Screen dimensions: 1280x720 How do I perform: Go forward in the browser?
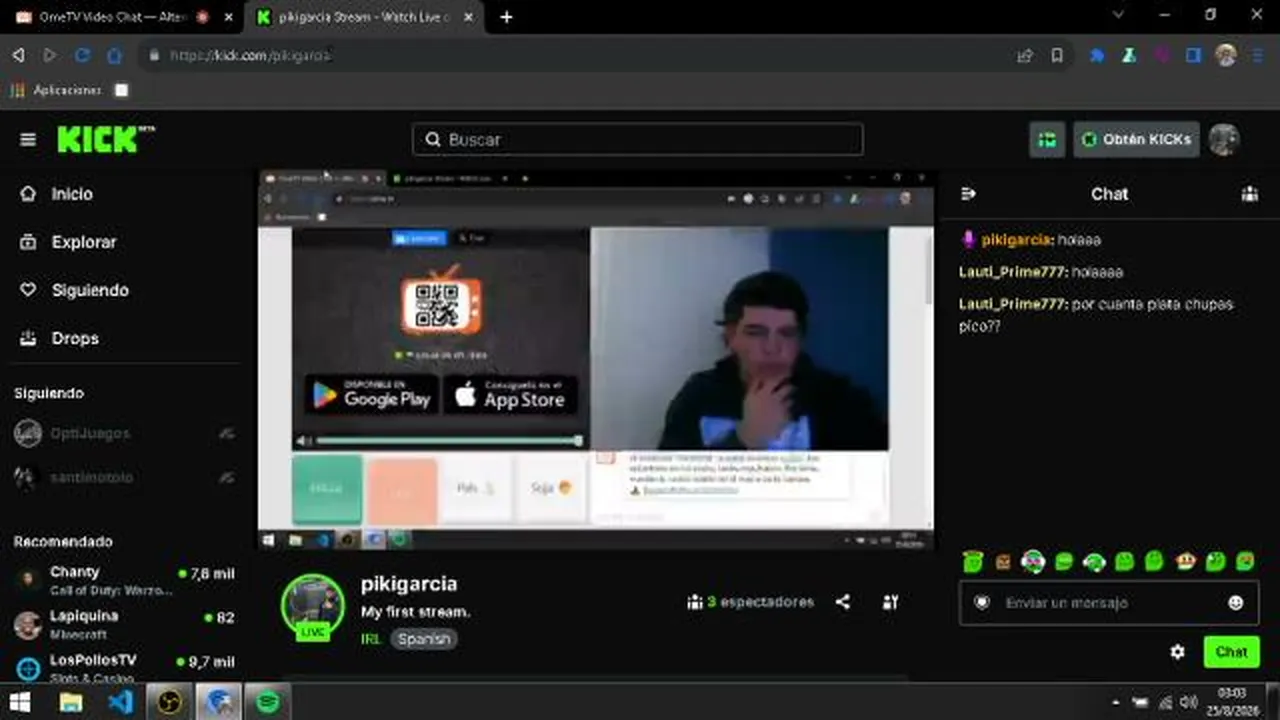pyautogui.click(x=50, y=56)
